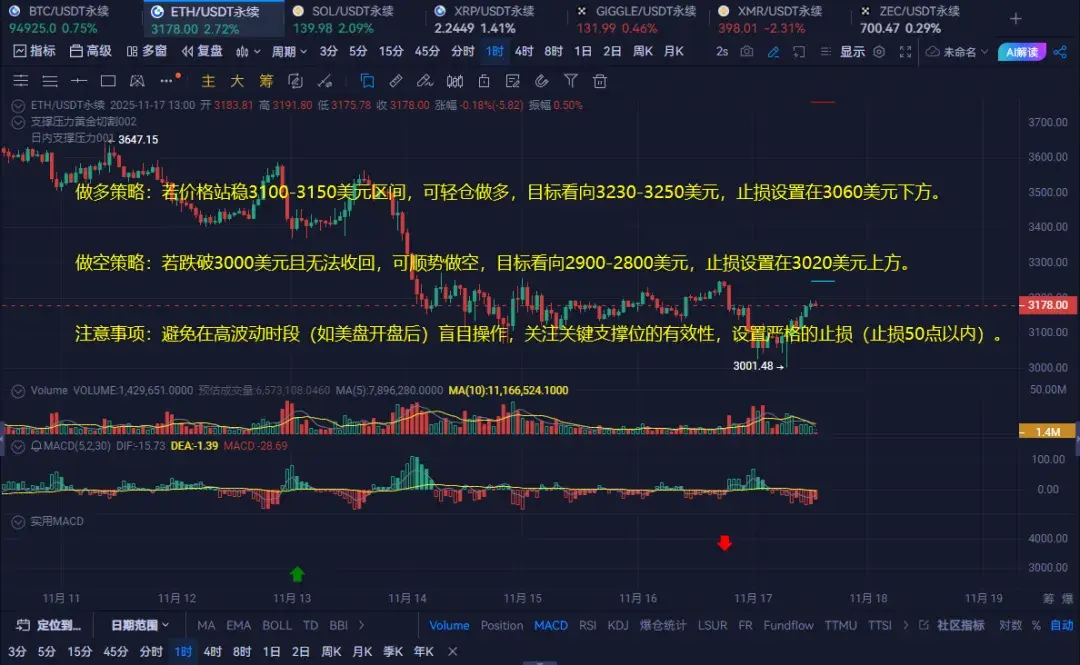
Task: Click the orange 3178.00 price label
Action: point(1047,305)
